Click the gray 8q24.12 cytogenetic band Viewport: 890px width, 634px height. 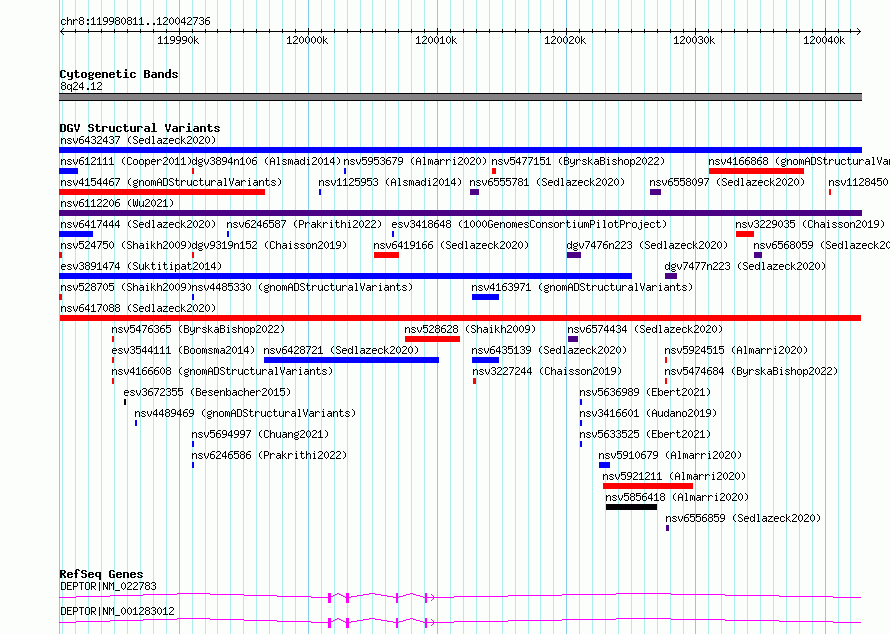pos(460,97)
